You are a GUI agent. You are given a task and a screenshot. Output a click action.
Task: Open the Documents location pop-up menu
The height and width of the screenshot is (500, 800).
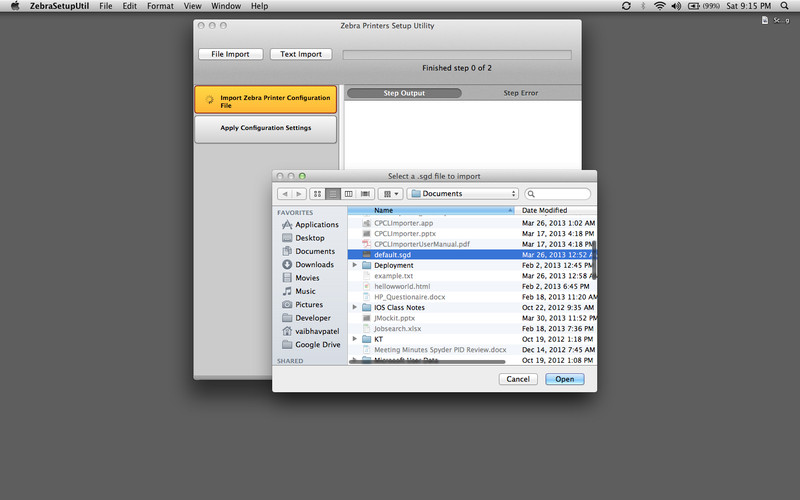coord(463,194)
